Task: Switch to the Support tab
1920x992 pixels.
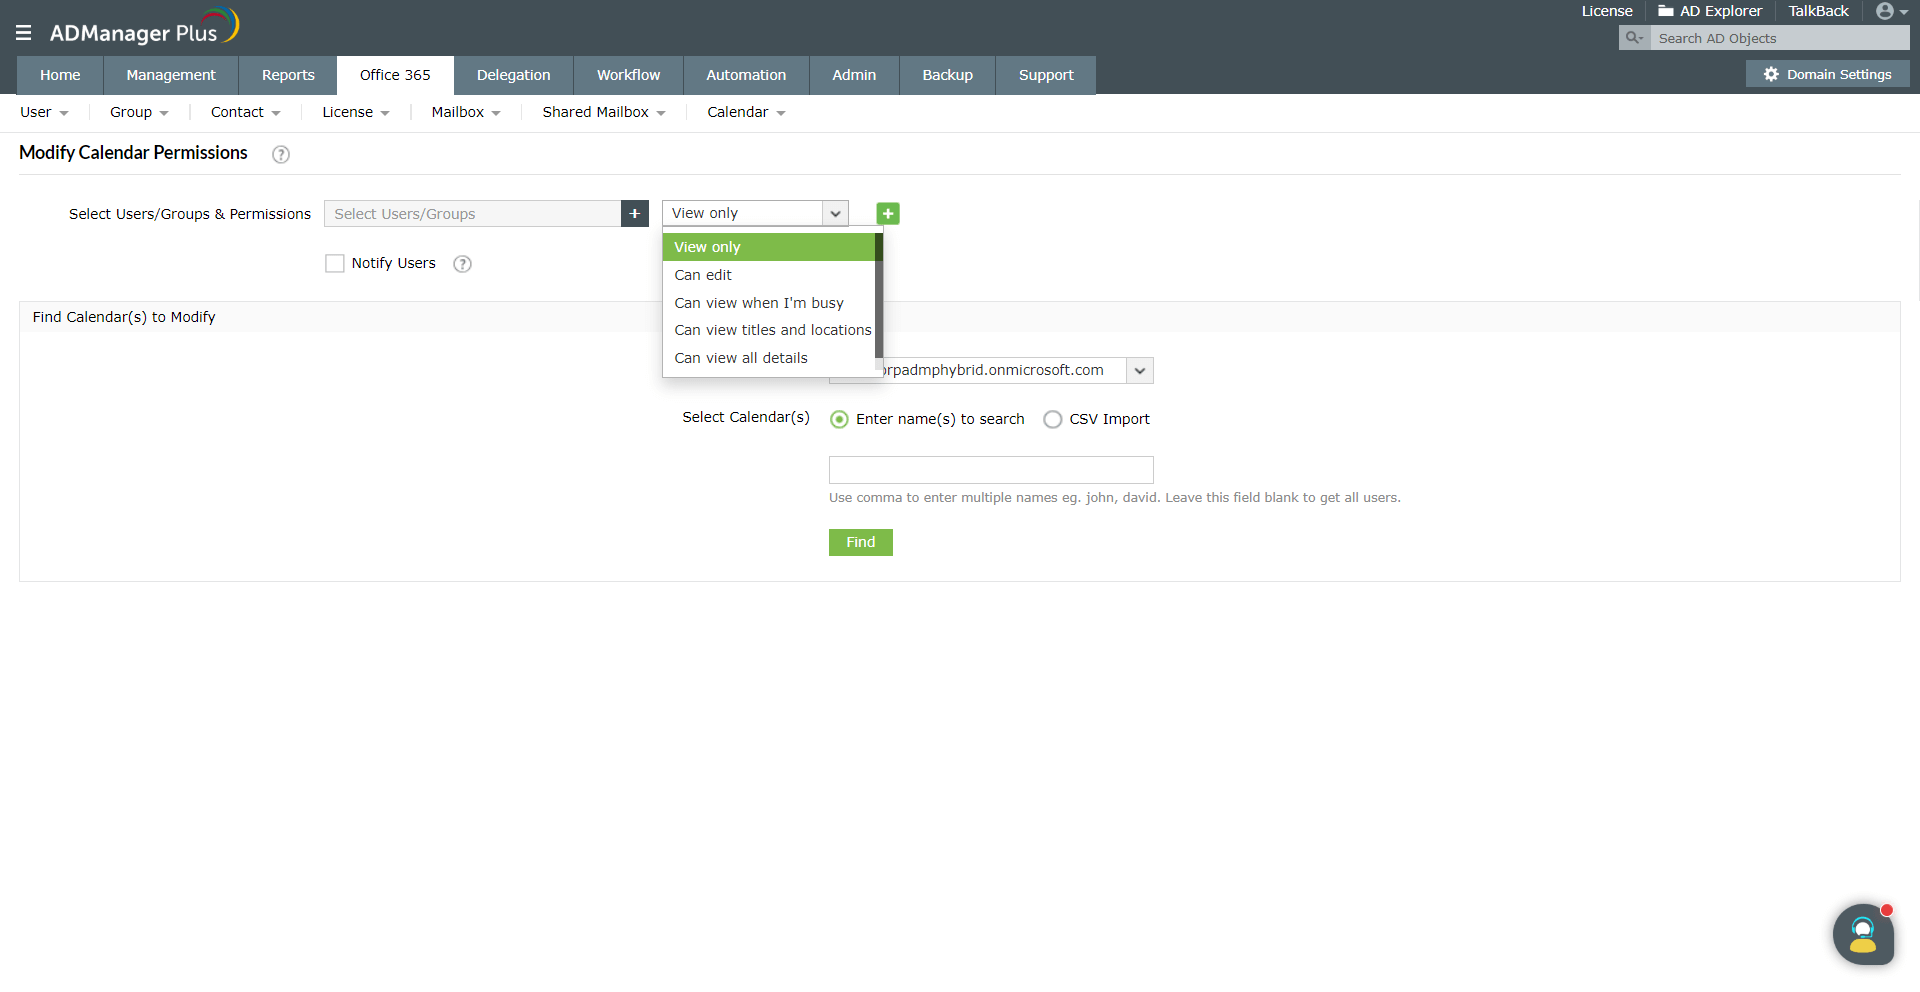Action: 1046,75
